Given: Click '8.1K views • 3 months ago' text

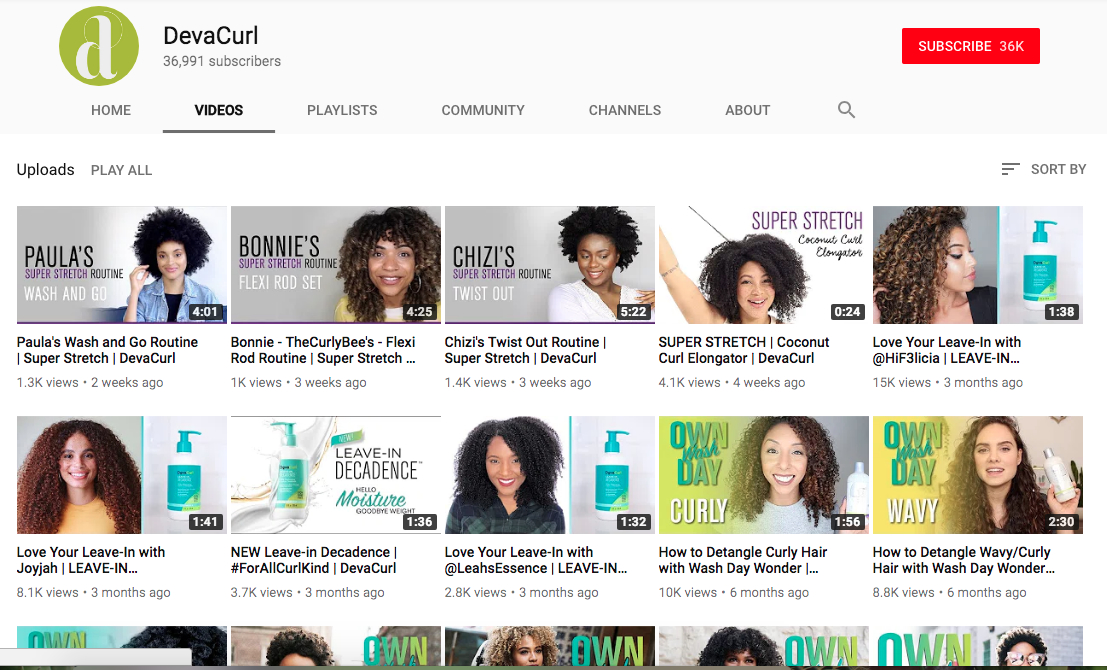Looking at the screenshot, I should tap(94, 592).
